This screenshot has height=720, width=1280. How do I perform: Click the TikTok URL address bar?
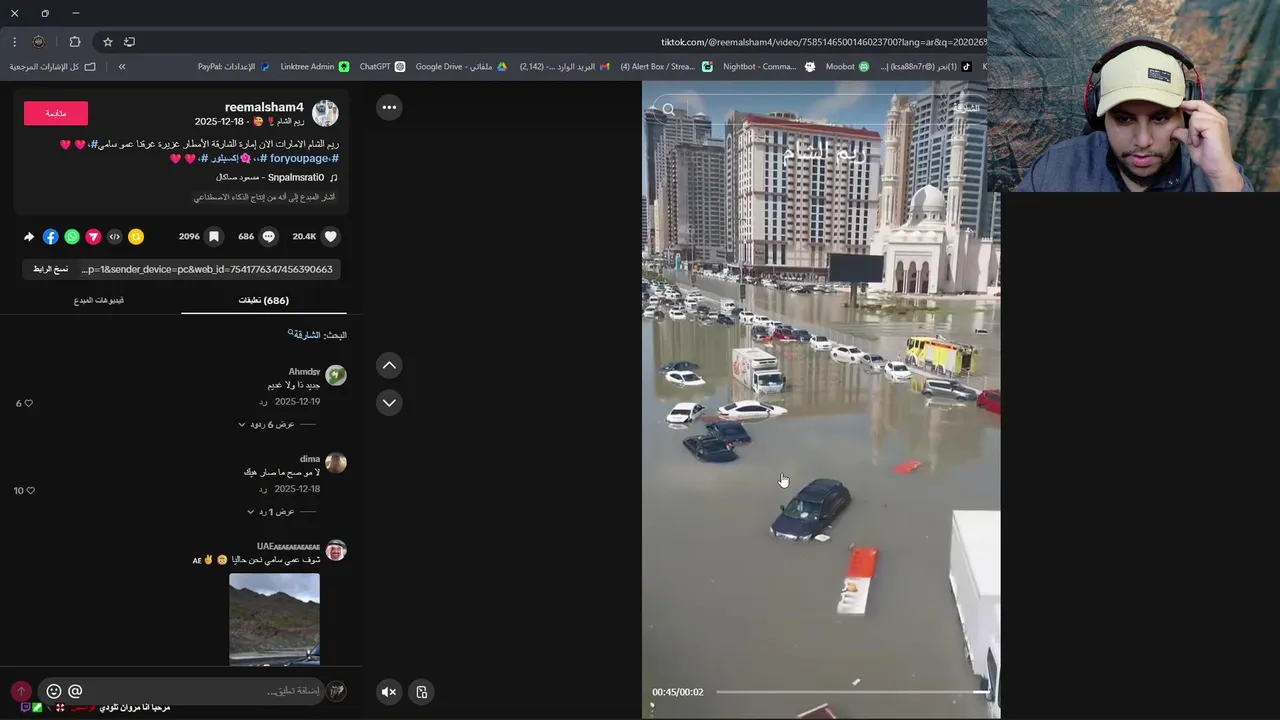point(822,42)
